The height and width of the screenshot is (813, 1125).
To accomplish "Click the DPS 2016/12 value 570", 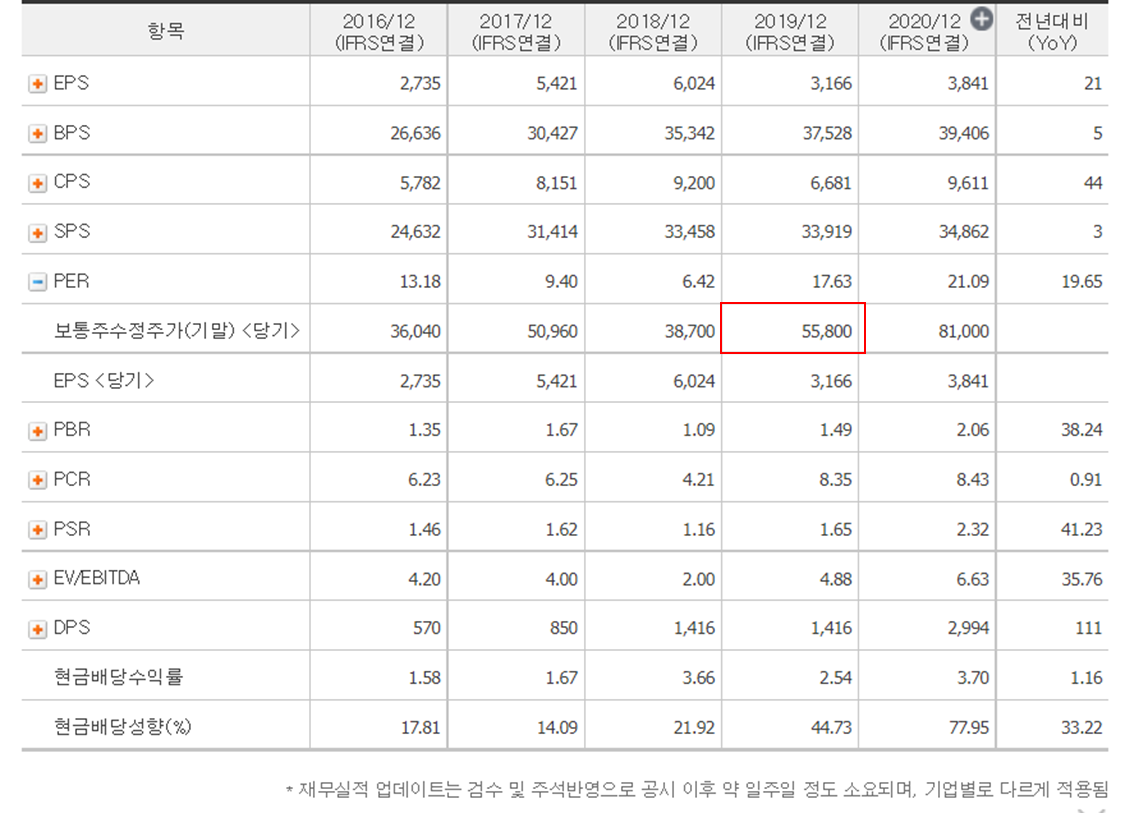I will 426,629.
